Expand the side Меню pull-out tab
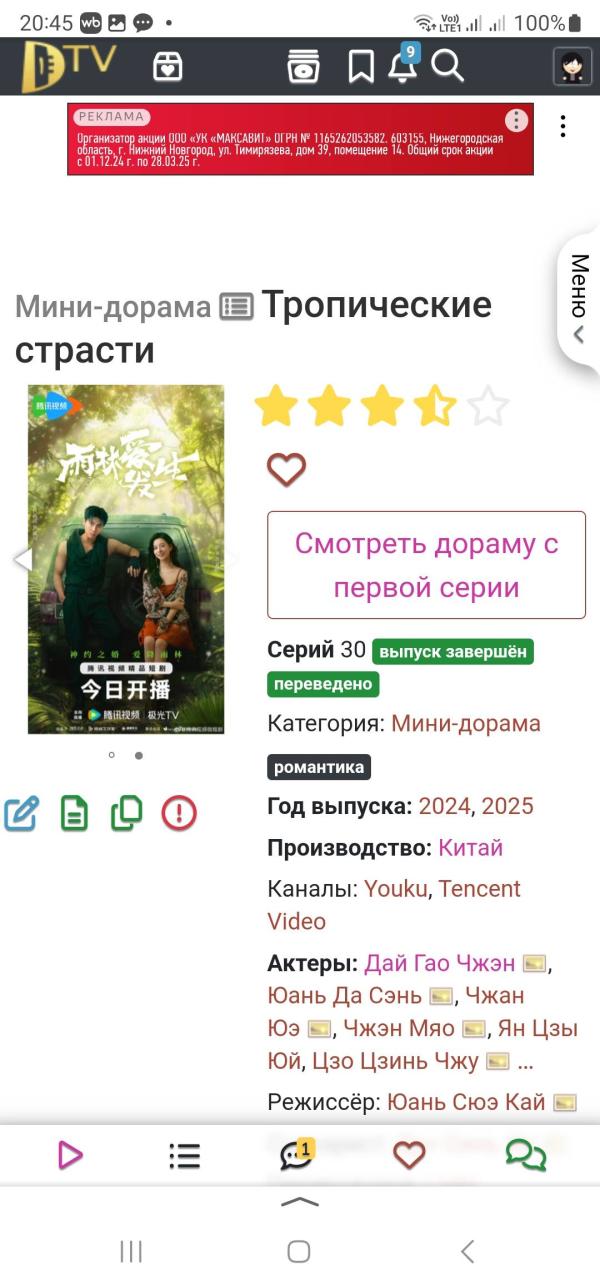This screenshot has width=600, height=1286. point(578,300)
